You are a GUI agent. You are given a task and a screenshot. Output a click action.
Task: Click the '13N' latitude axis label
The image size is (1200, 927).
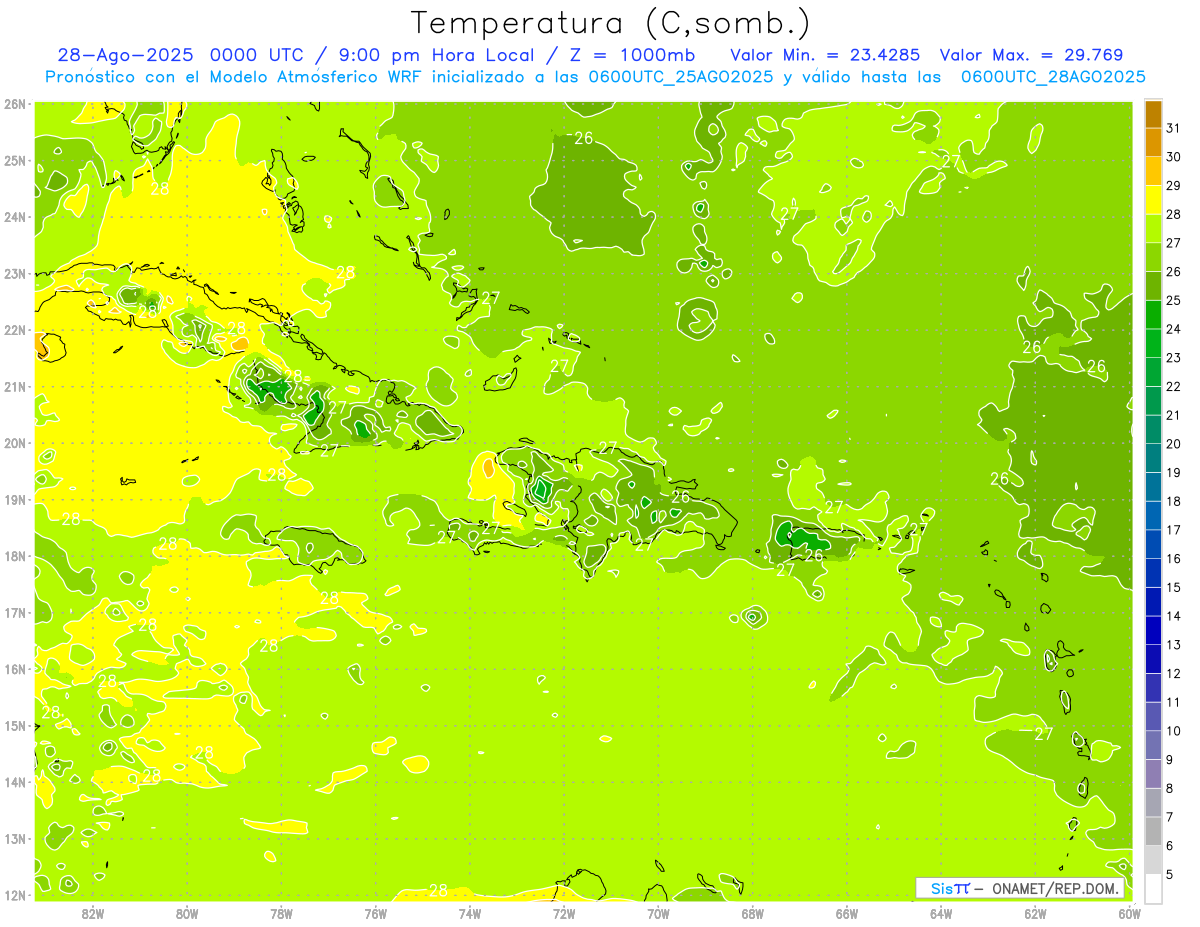pos(16,838)
